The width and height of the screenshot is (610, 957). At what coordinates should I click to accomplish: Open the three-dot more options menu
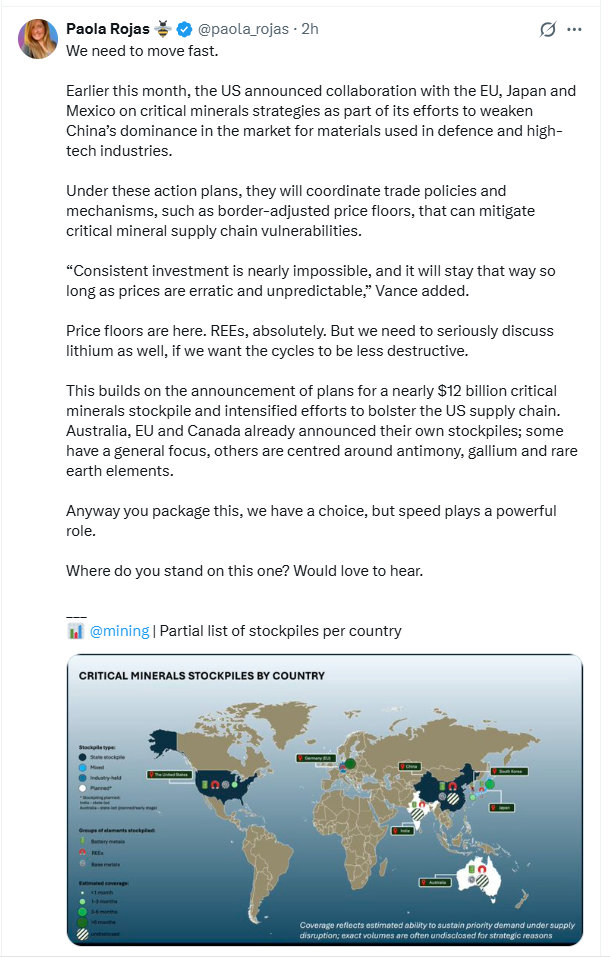574,30
